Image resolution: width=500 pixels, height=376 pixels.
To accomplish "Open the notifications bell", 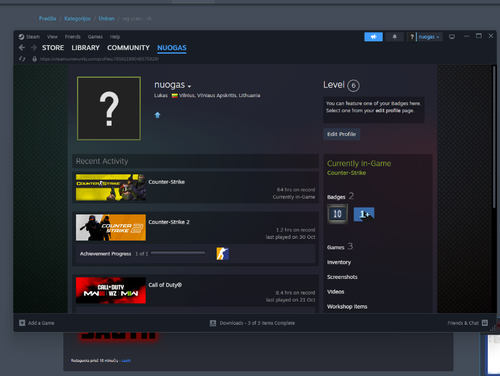I will 395,37.
